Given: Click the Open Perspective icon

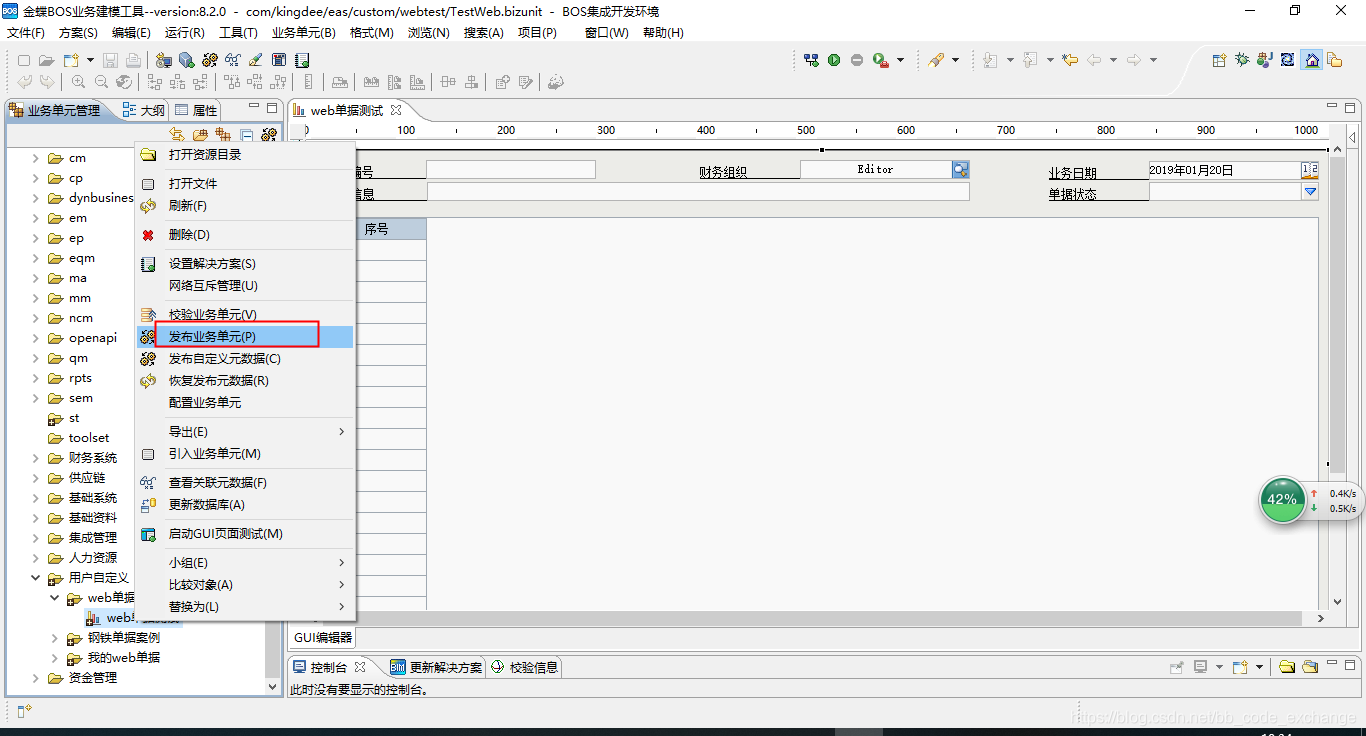Looking at the screenshot, I should [1219, 60].
